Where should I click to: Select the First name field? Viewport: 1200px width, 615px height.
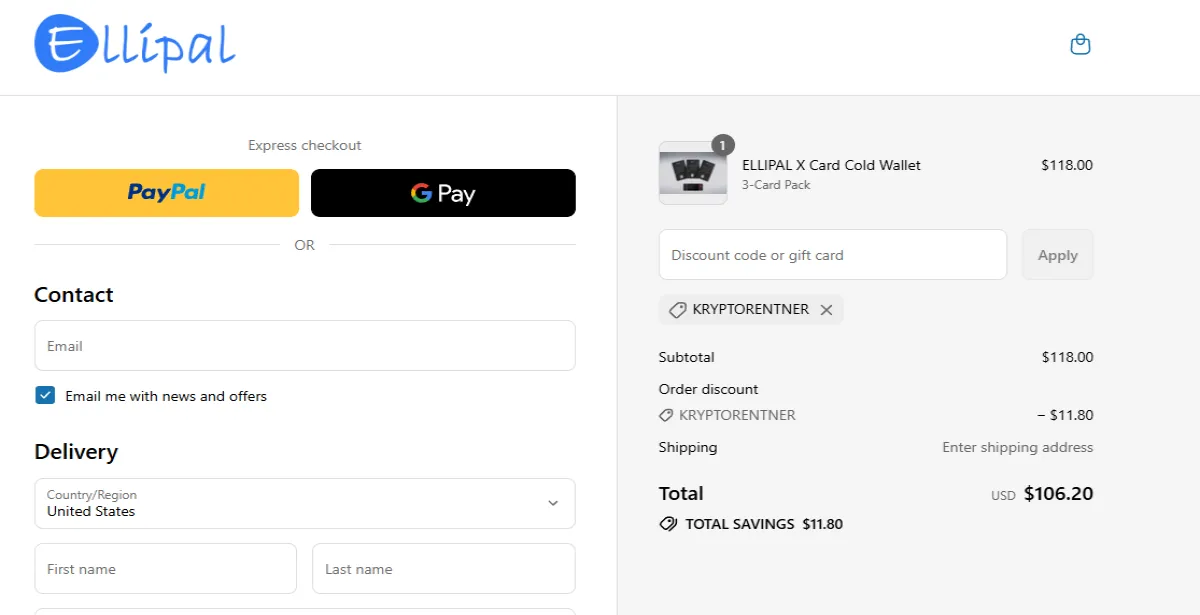[165, 568]
